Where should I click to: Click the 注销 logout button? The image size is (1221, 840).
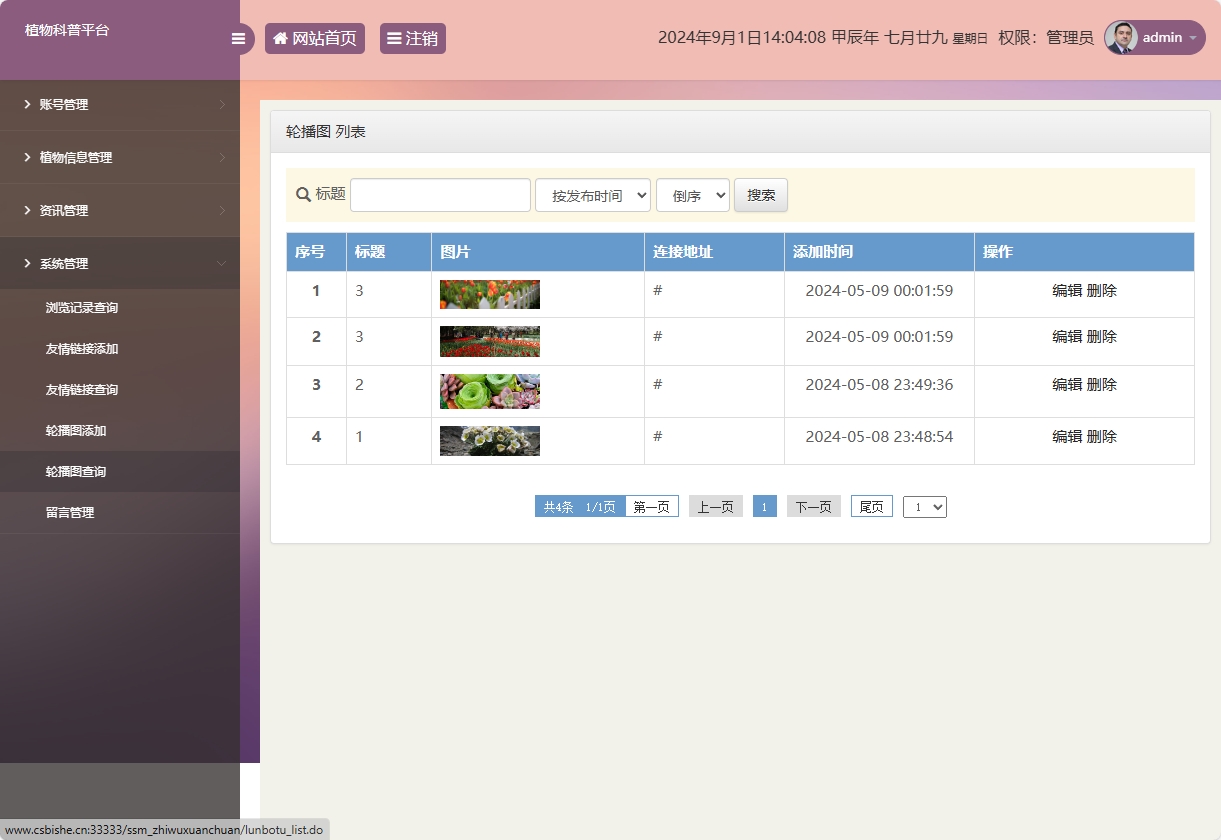point(413,38)
